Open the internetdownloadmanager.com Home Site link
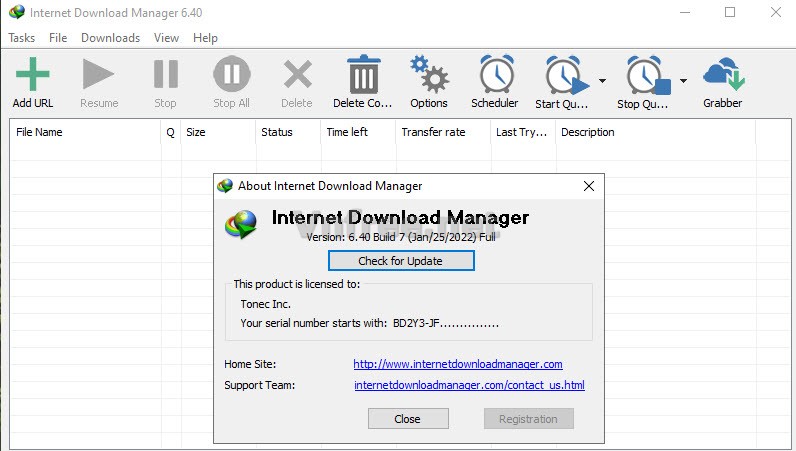The image size is (796, 451). (458, 364)
